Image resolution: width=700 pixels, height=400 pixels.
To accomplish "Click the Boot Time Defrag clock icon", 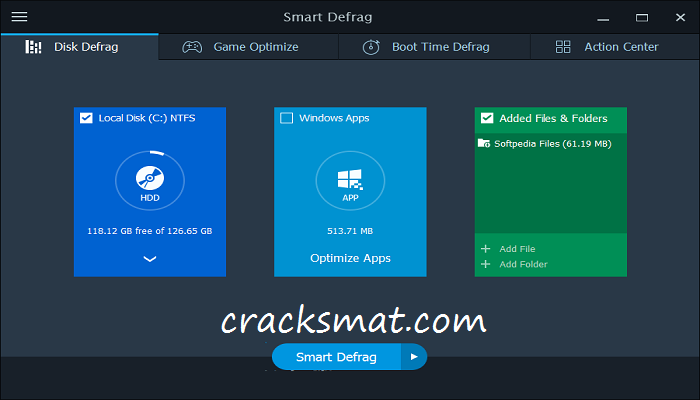I will tap(371, 47).
